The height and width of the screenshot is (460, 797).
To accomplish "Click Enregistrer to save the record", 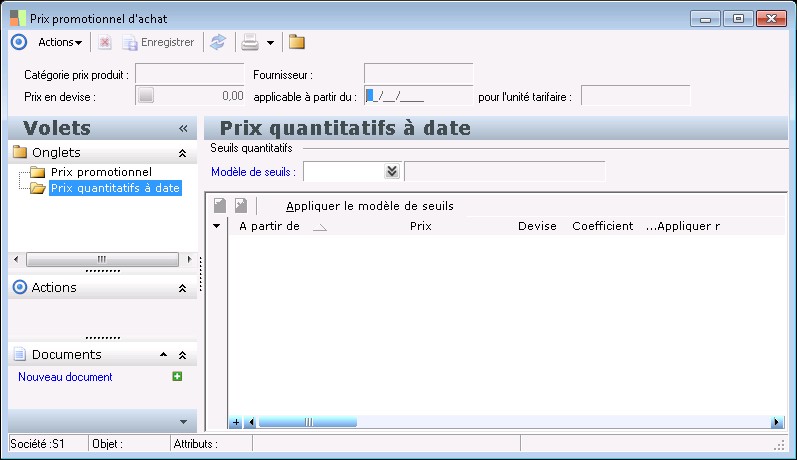I will tap(158, 42).
